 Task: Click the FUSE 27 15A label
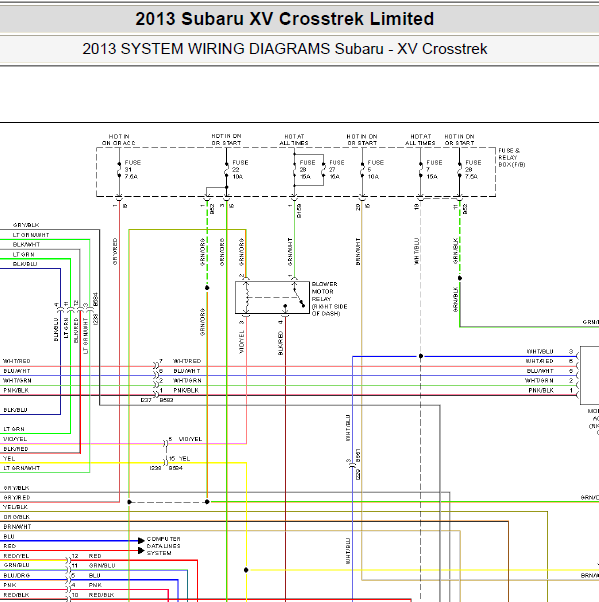pyautogui.click(x=336, y=169)
